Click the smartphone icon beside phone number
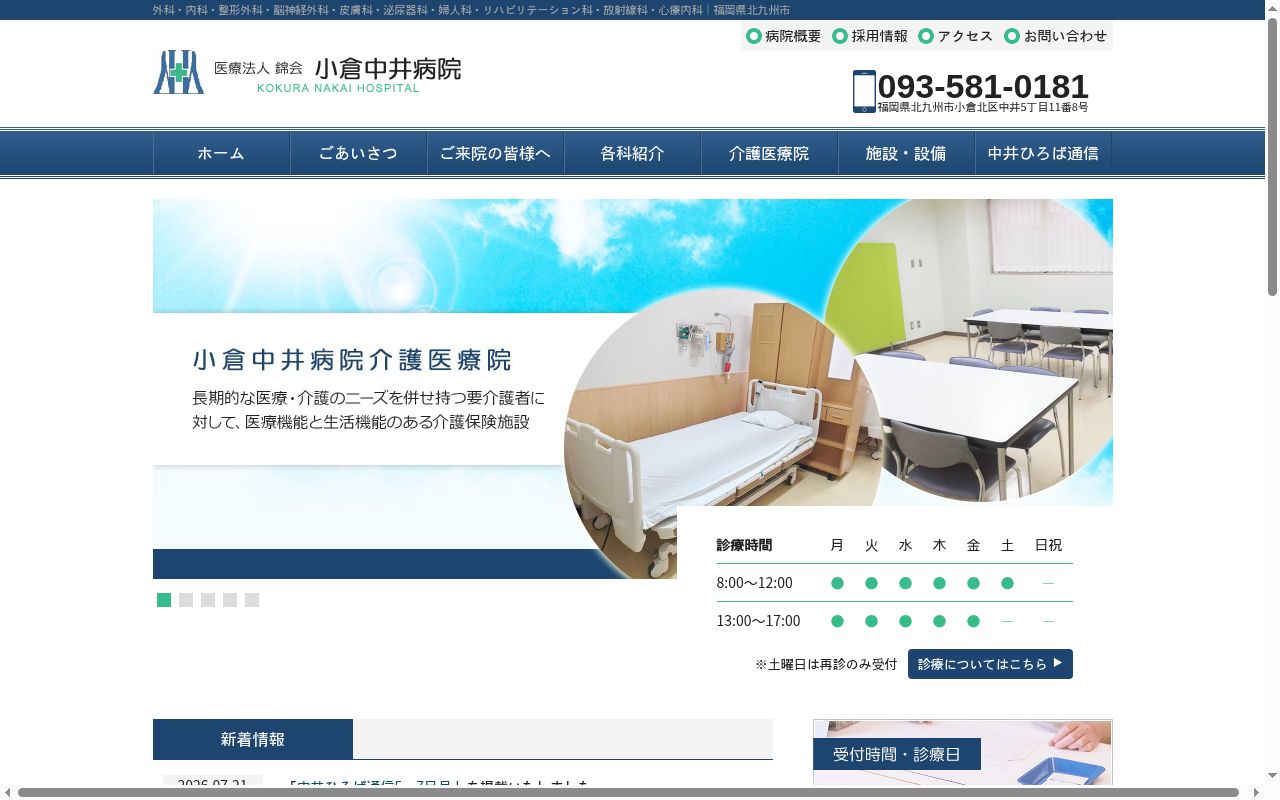Screen dimensions: 1280x800 (864, 91)
